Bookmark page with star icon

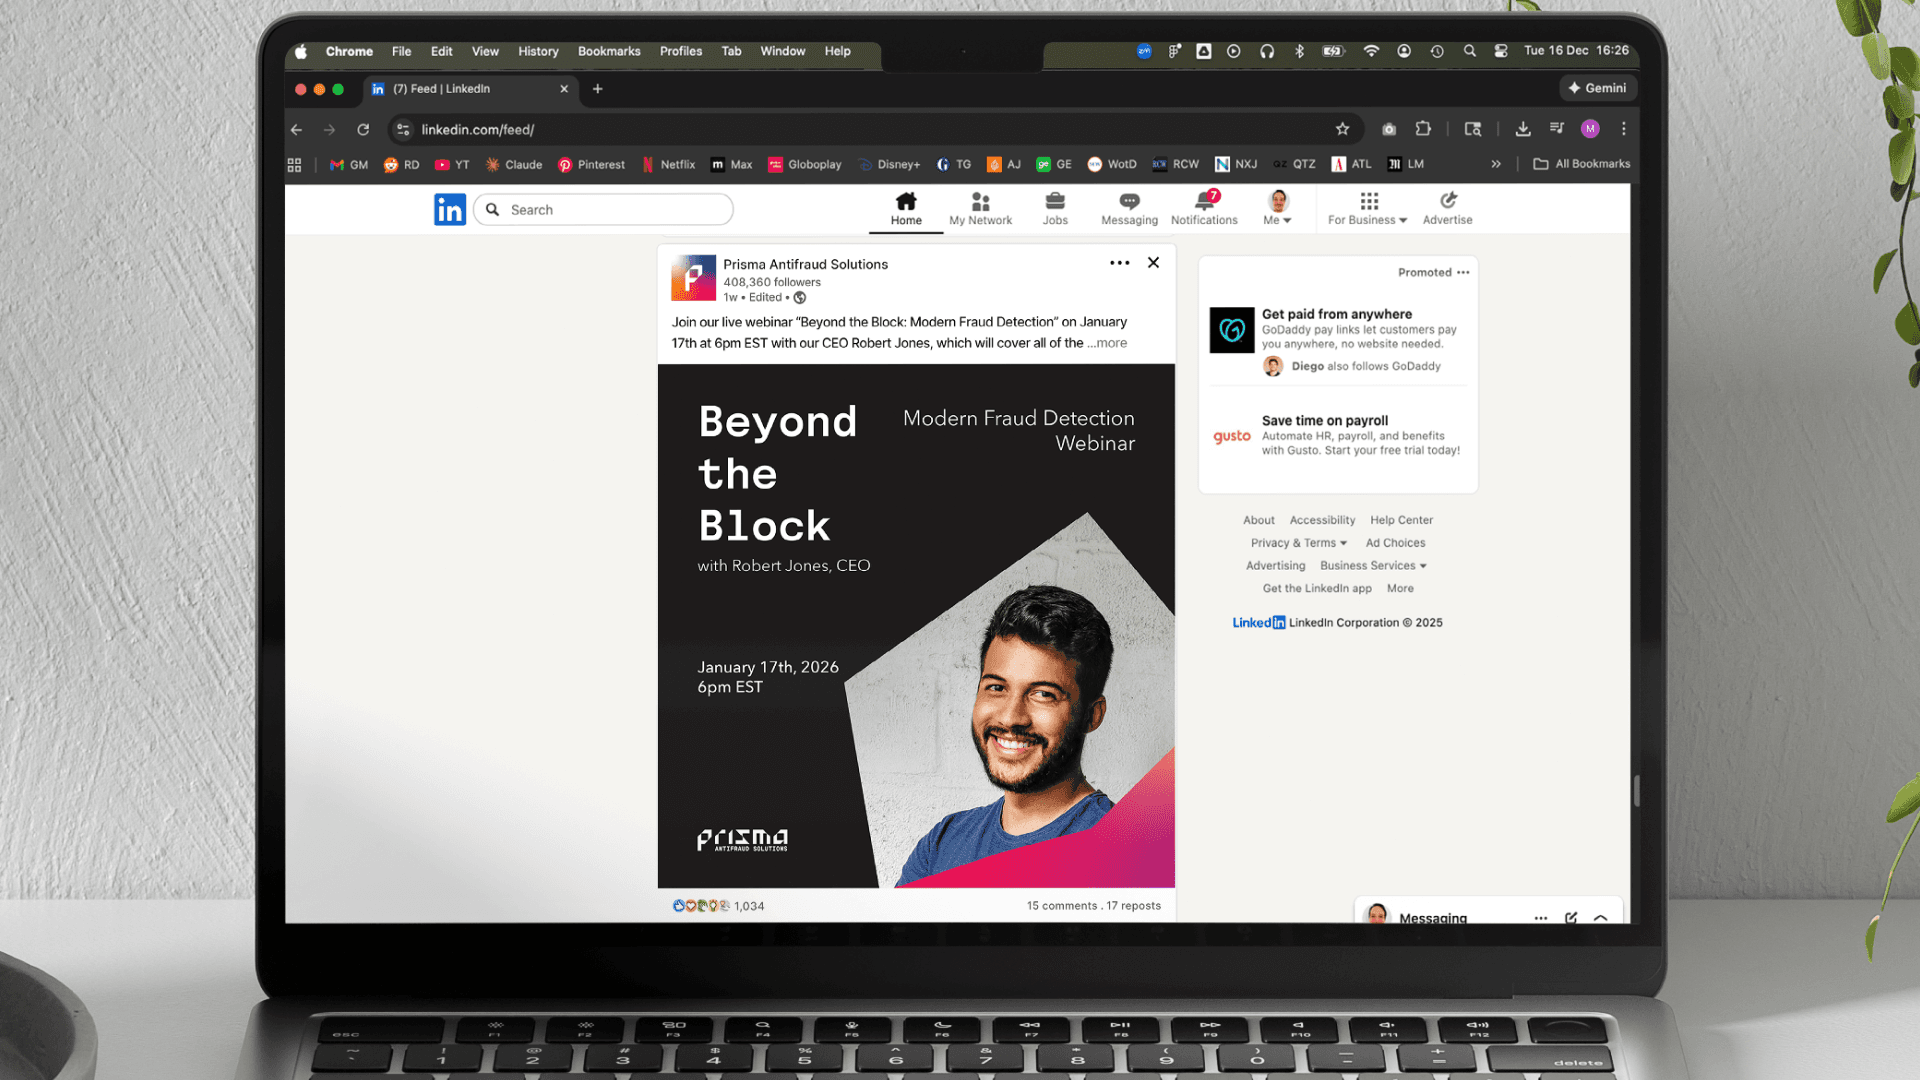pyautogui.click(x=1342, y=129)
